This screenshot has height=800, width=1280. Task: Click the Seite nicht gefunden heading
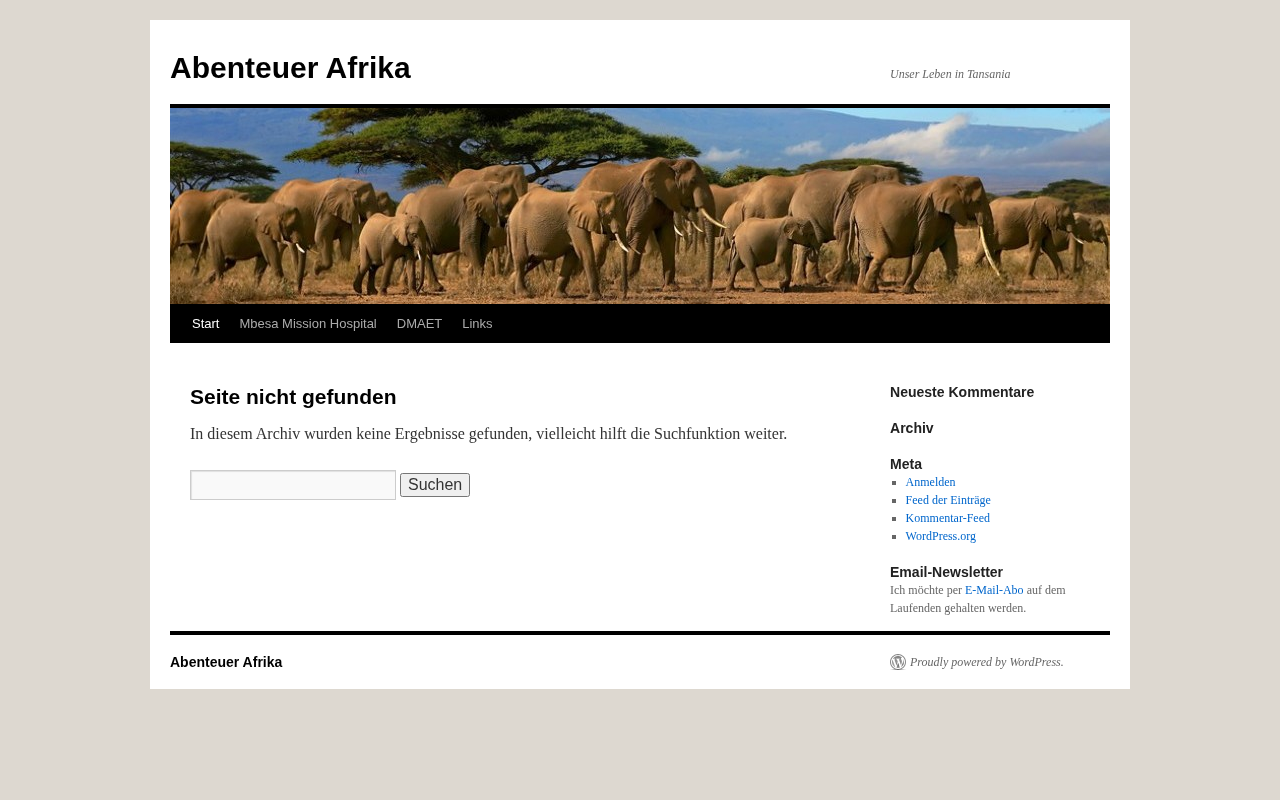[293, 397]
